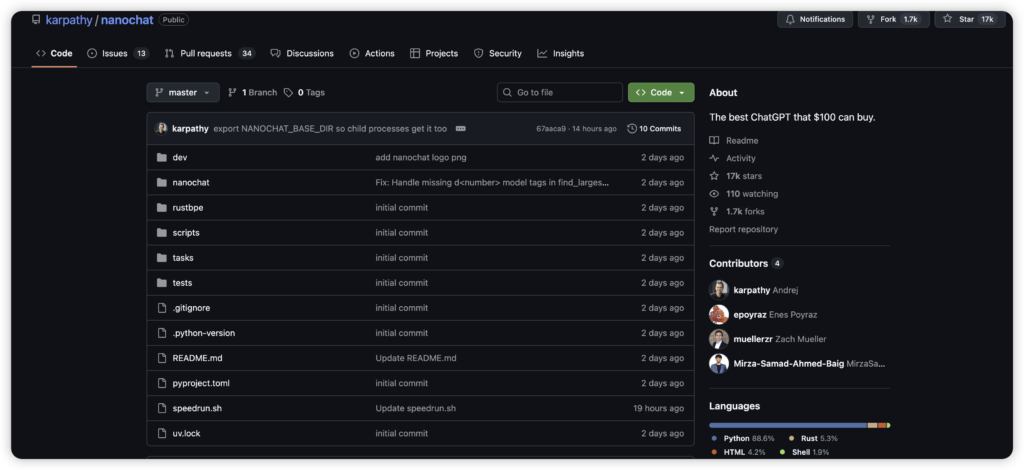This screenshot has height=470, width=1024.
Task: Fork the nanochat repository
Action: (869, 19)
